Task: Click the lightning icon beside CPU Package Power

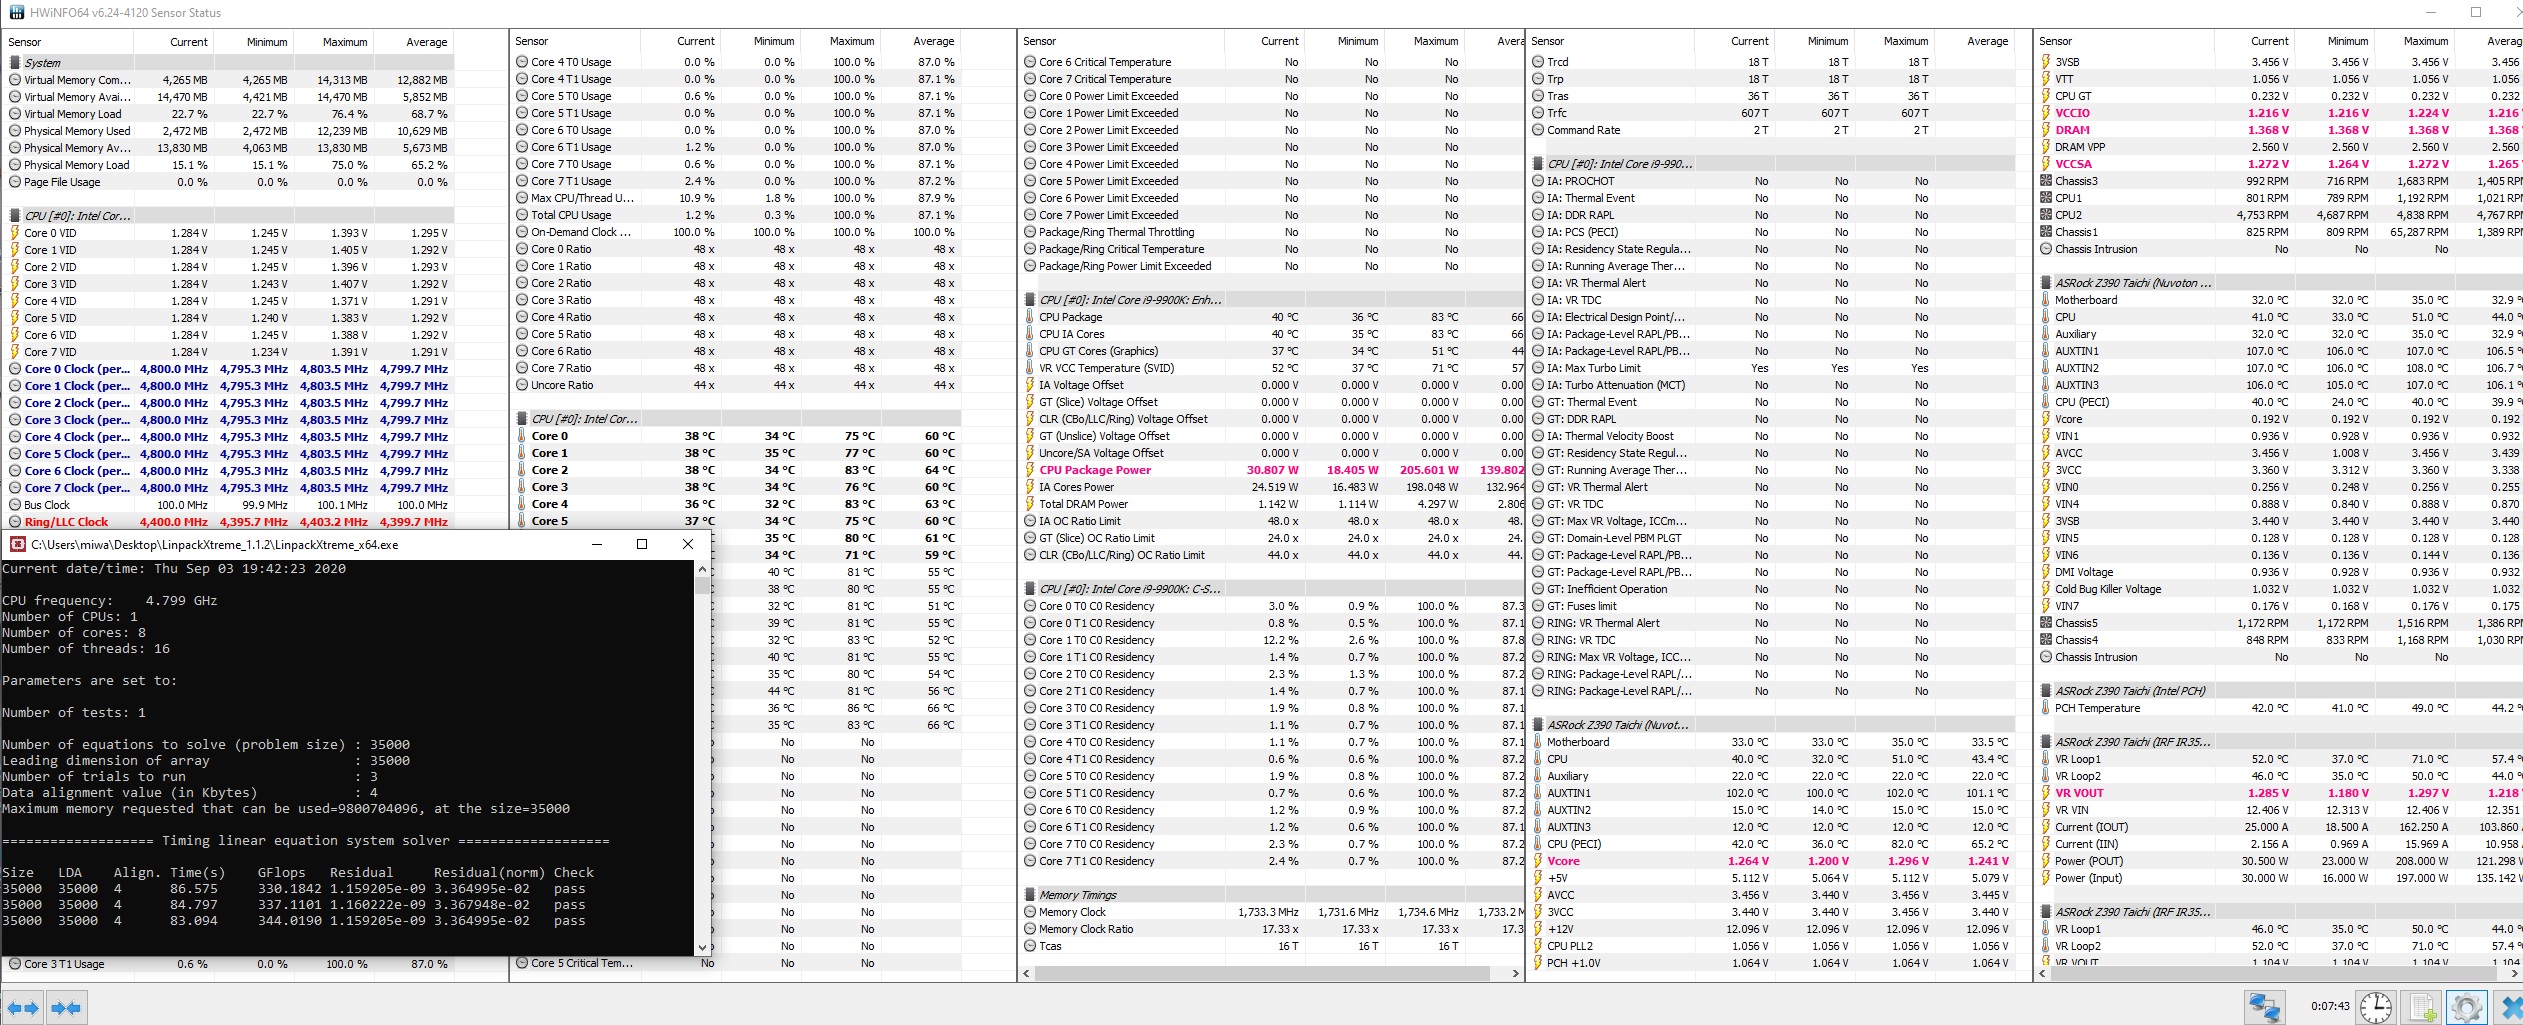Action: 1030,470
